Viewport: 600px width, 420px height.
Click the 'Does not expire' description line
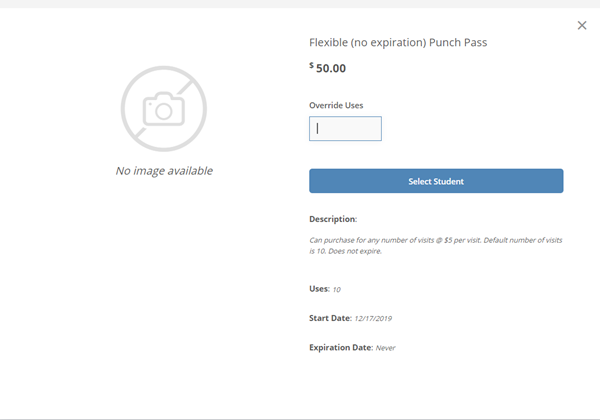click(x=346, y=251)
